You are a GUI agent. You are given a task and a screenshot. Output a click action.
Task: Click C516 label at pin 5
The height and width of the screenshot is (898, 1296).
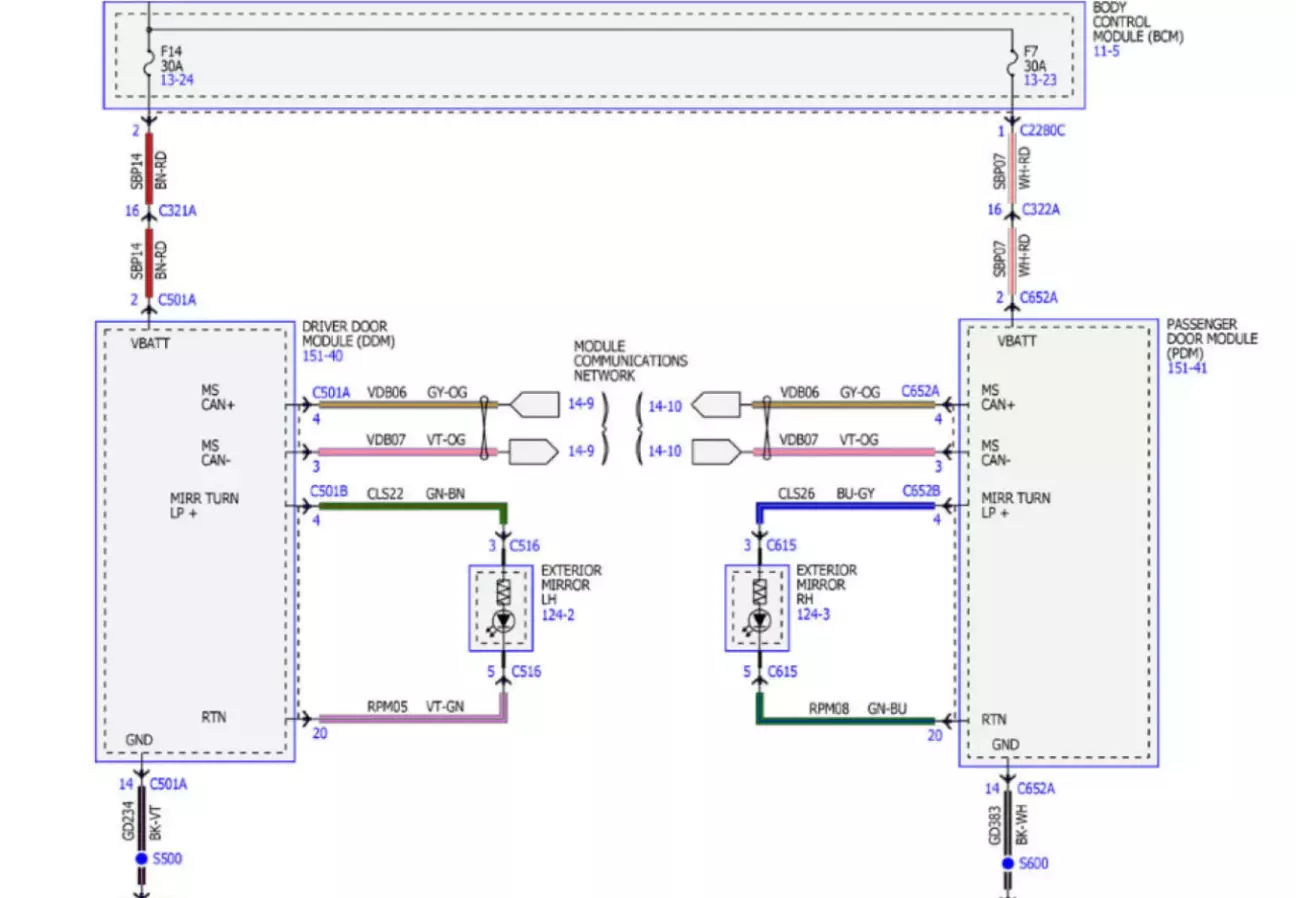[525, 671]
